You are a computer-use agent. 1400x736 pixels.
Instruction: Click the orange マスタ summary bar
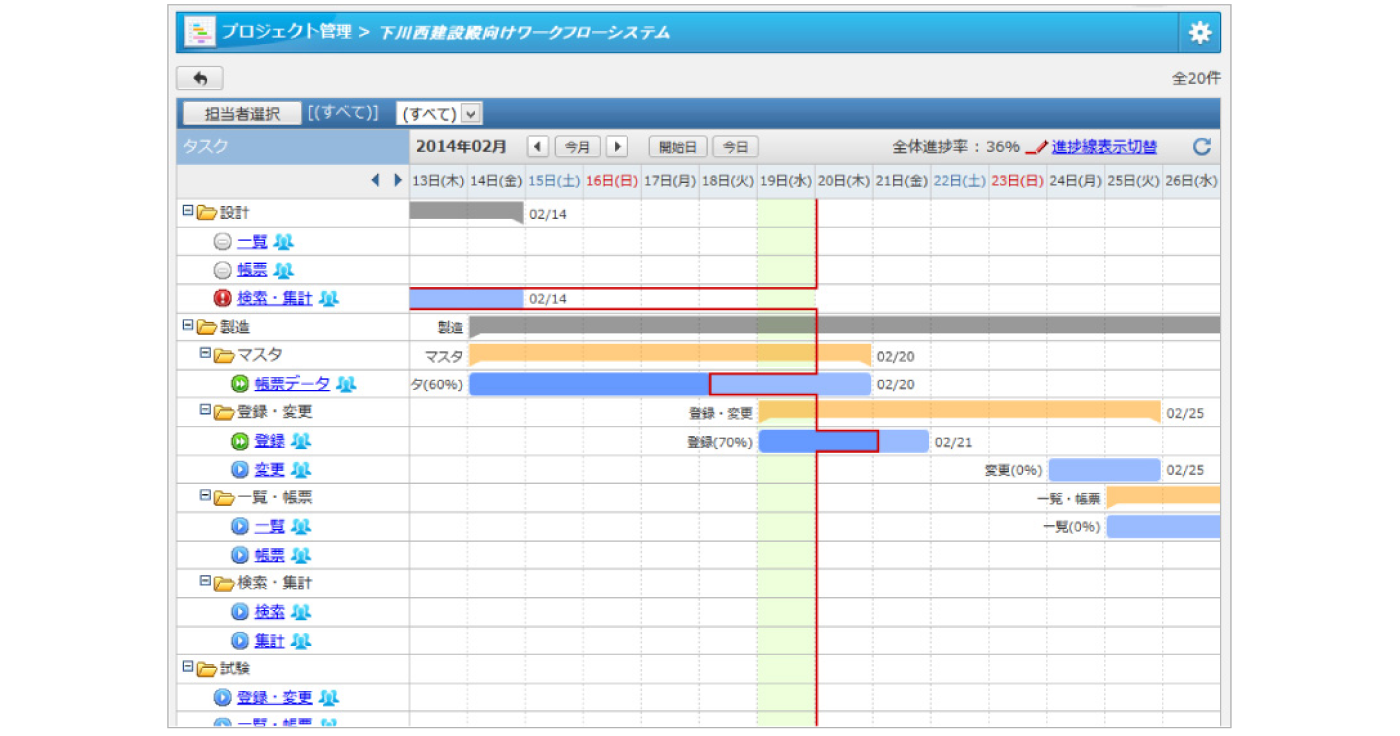point(670,354)
